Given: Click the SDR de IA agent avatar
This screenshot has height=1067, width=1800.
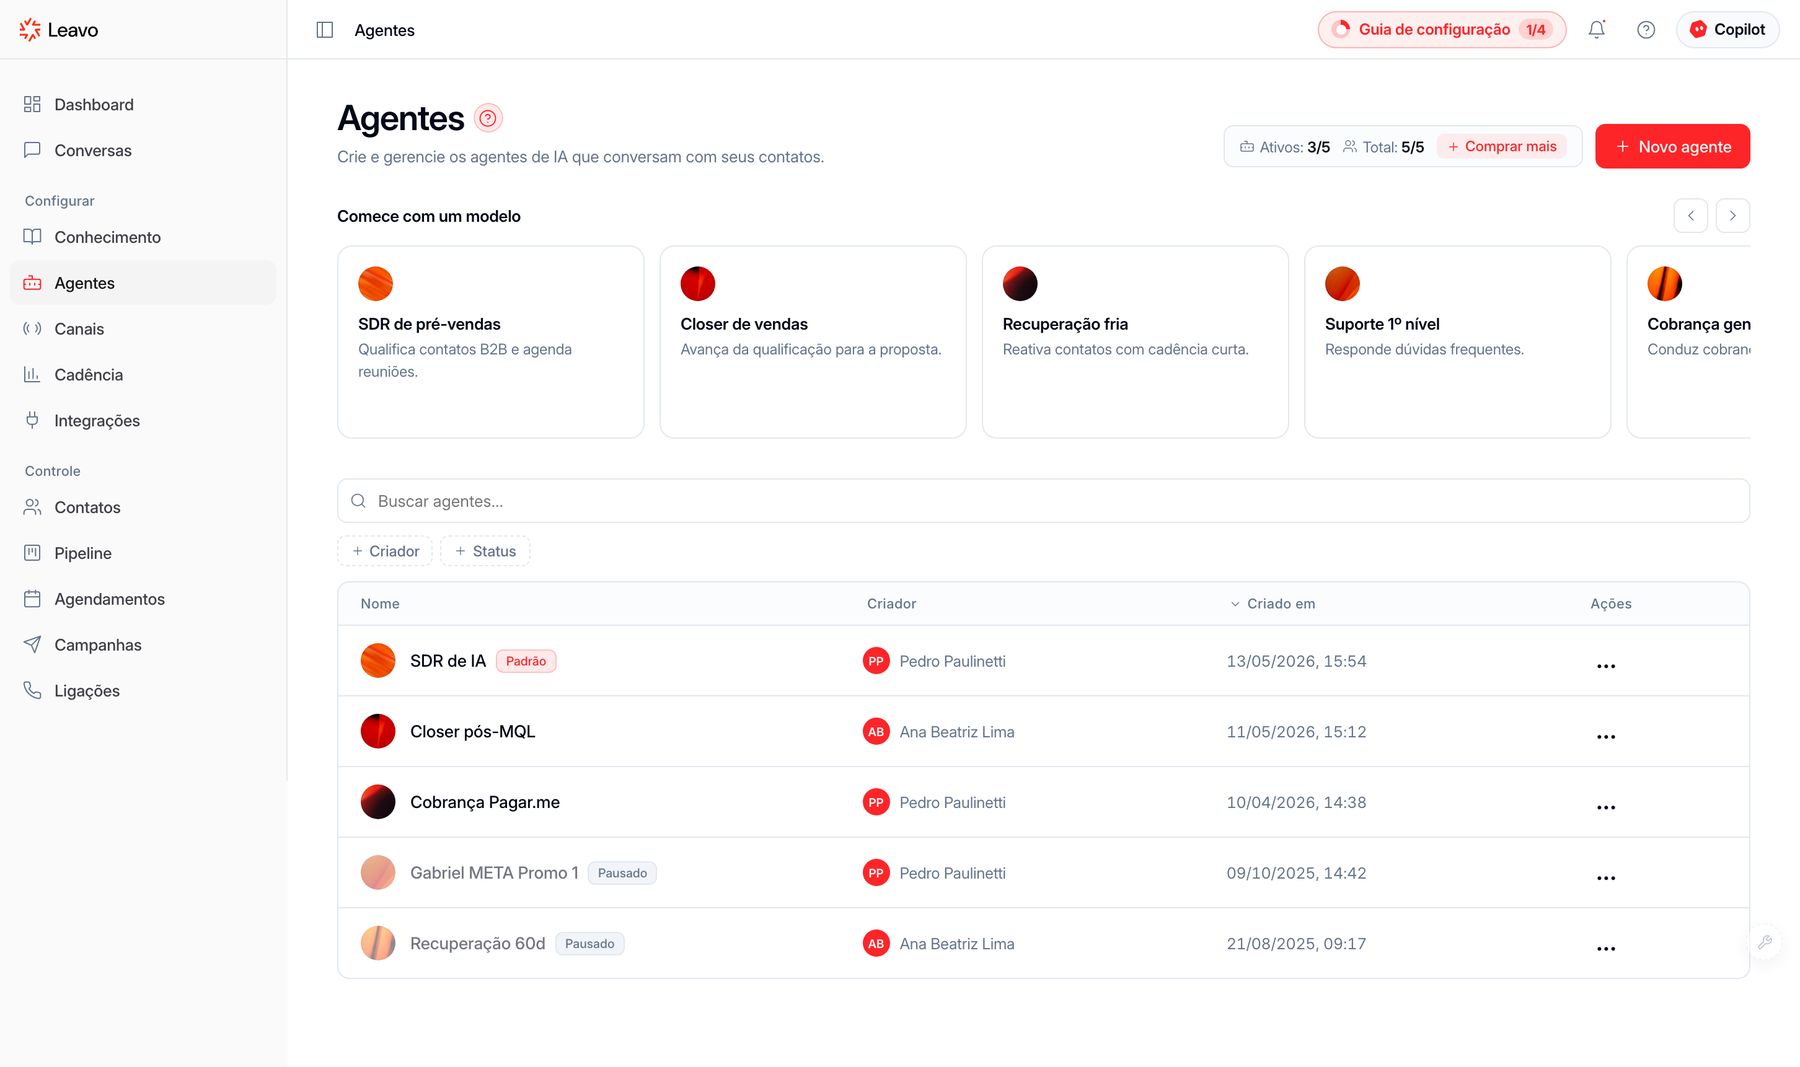Looking at the screenshot, I should point(378,661).
